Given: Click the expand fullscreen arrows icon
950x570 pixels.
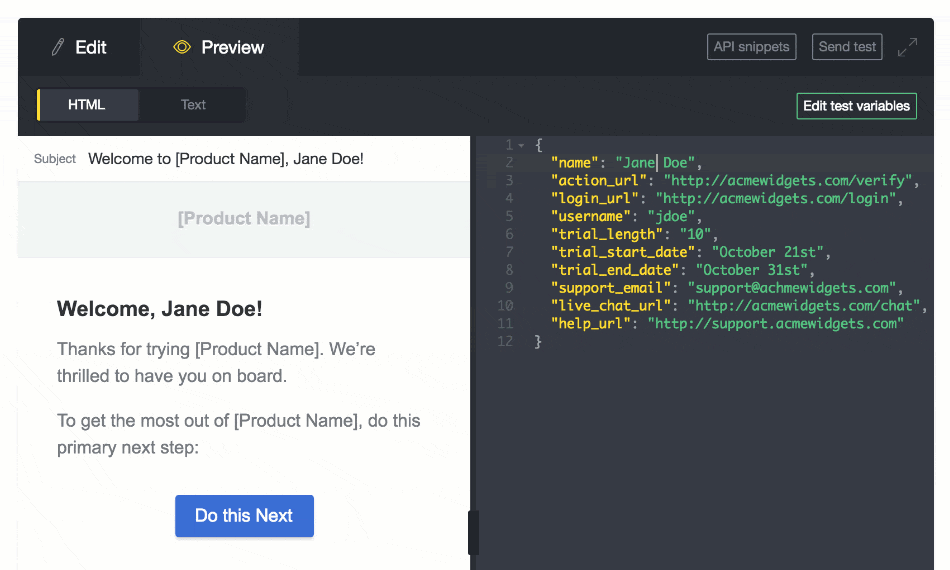Looking at the screenshot, I should point(907,47).
